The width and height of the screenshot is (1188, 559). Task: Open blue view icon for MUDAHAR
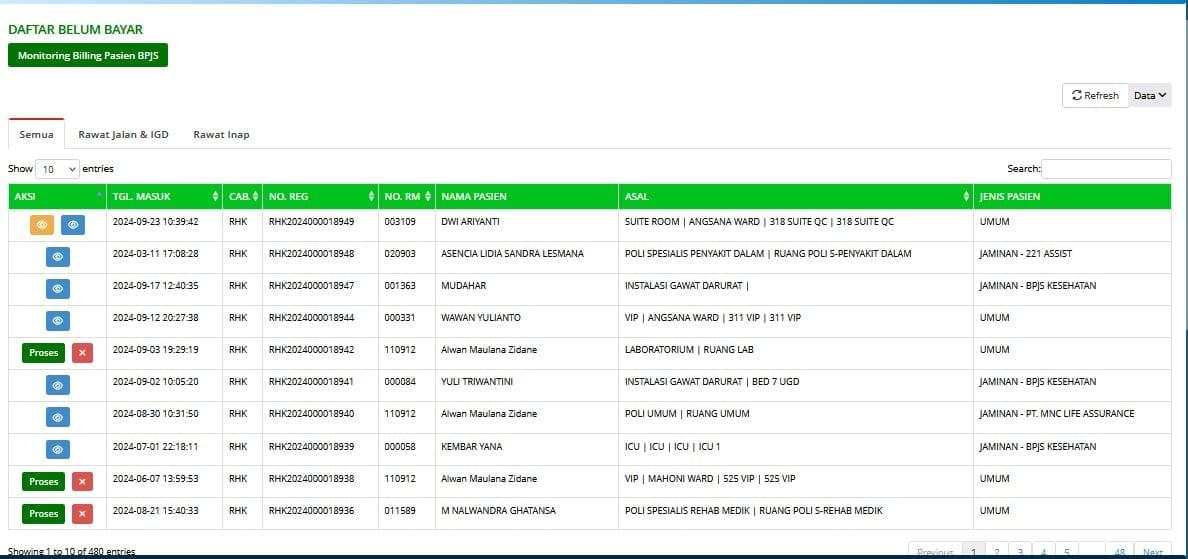click(57, 289)
